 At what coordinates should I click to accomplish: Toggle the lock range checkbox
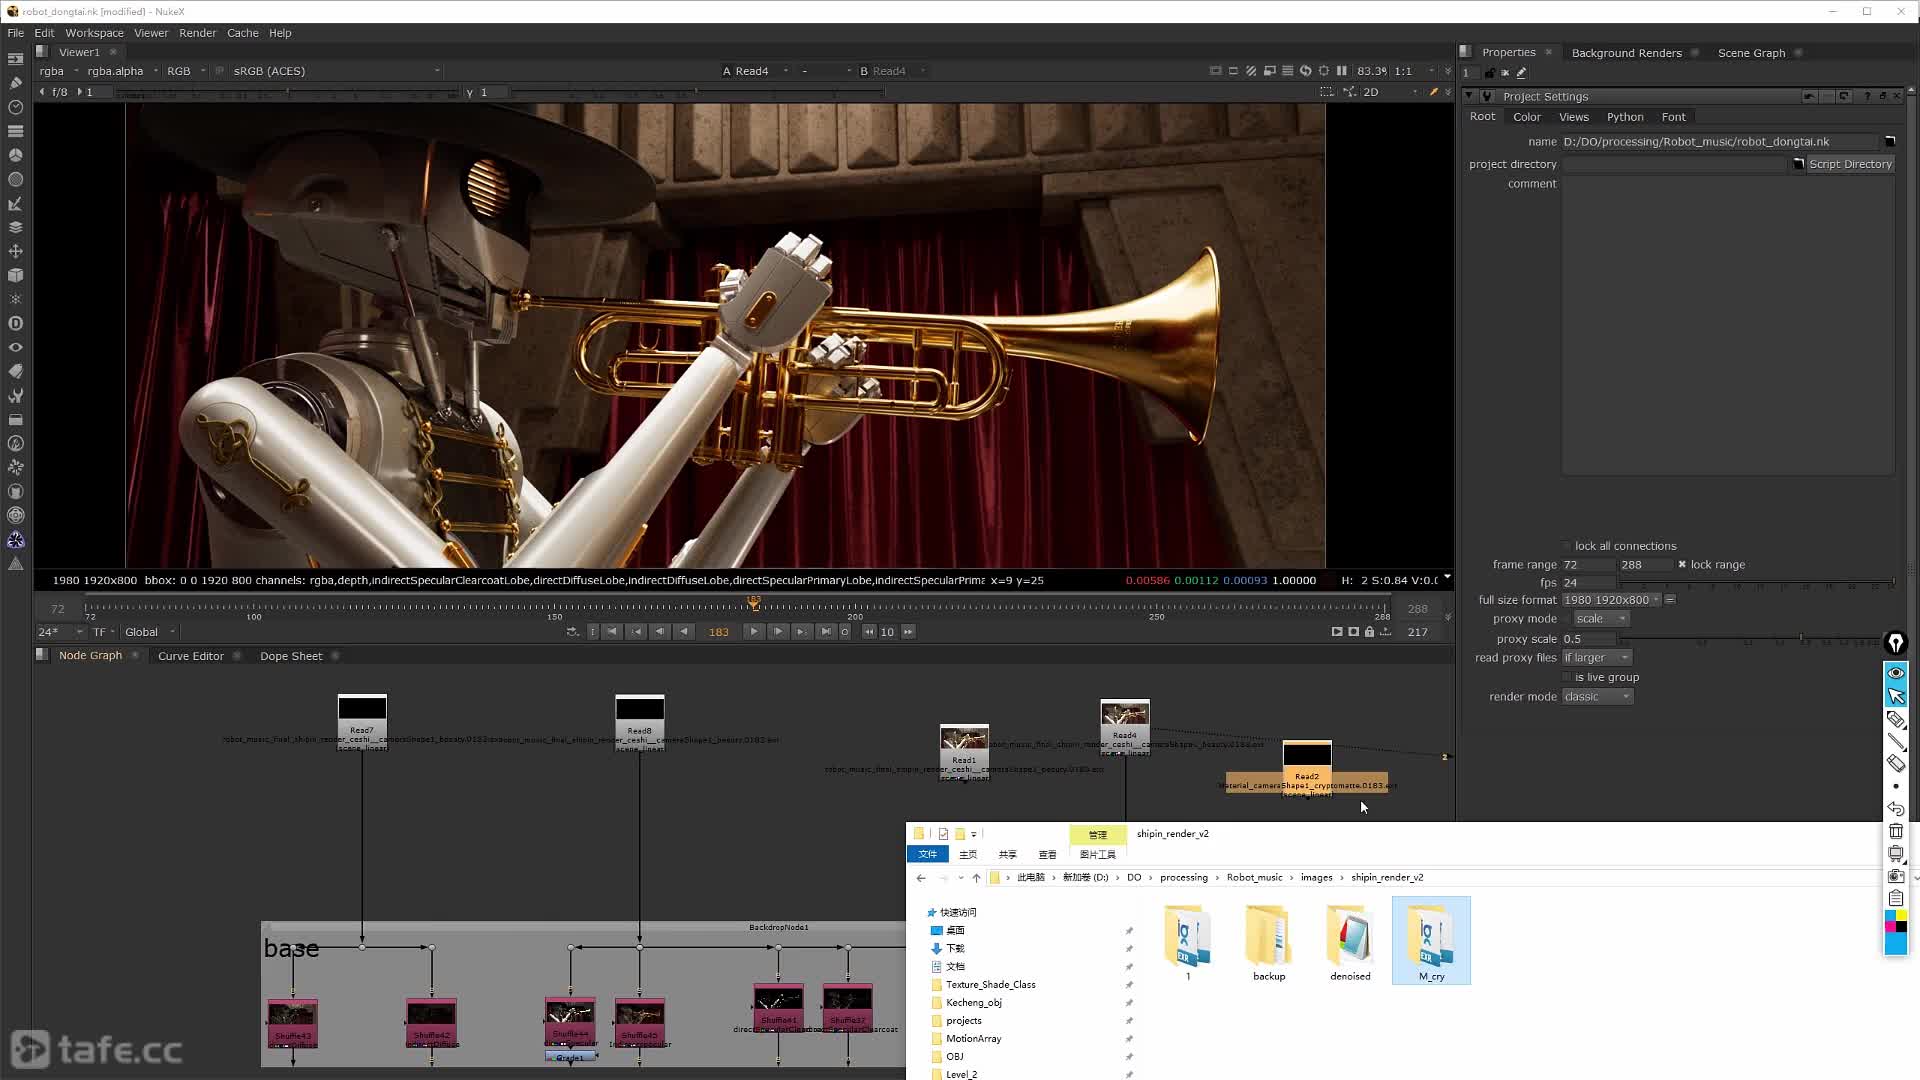click(1682, 565)
